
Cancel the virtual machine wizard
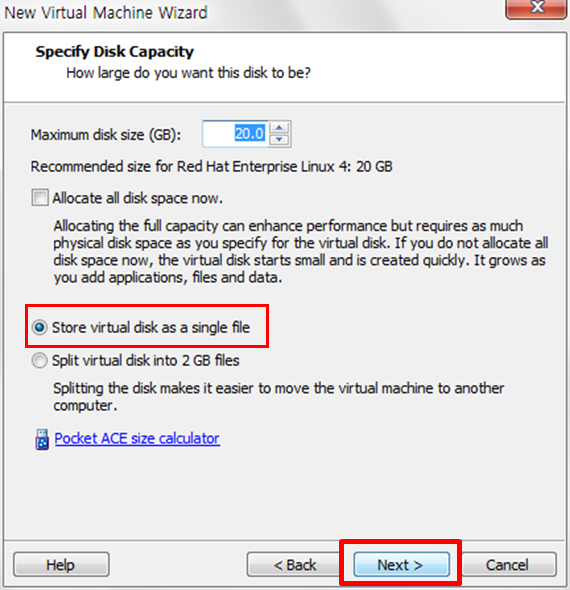point(508,564)
